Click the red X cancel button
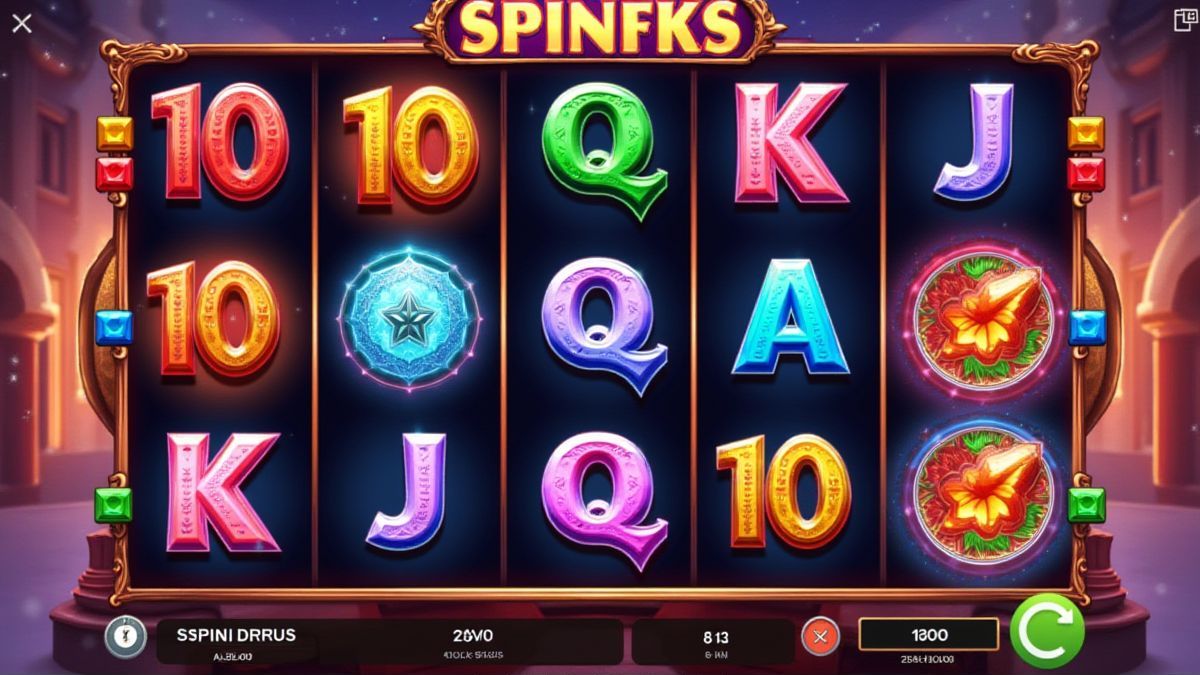The image size is (1200, 675). (x=821, y=636)
